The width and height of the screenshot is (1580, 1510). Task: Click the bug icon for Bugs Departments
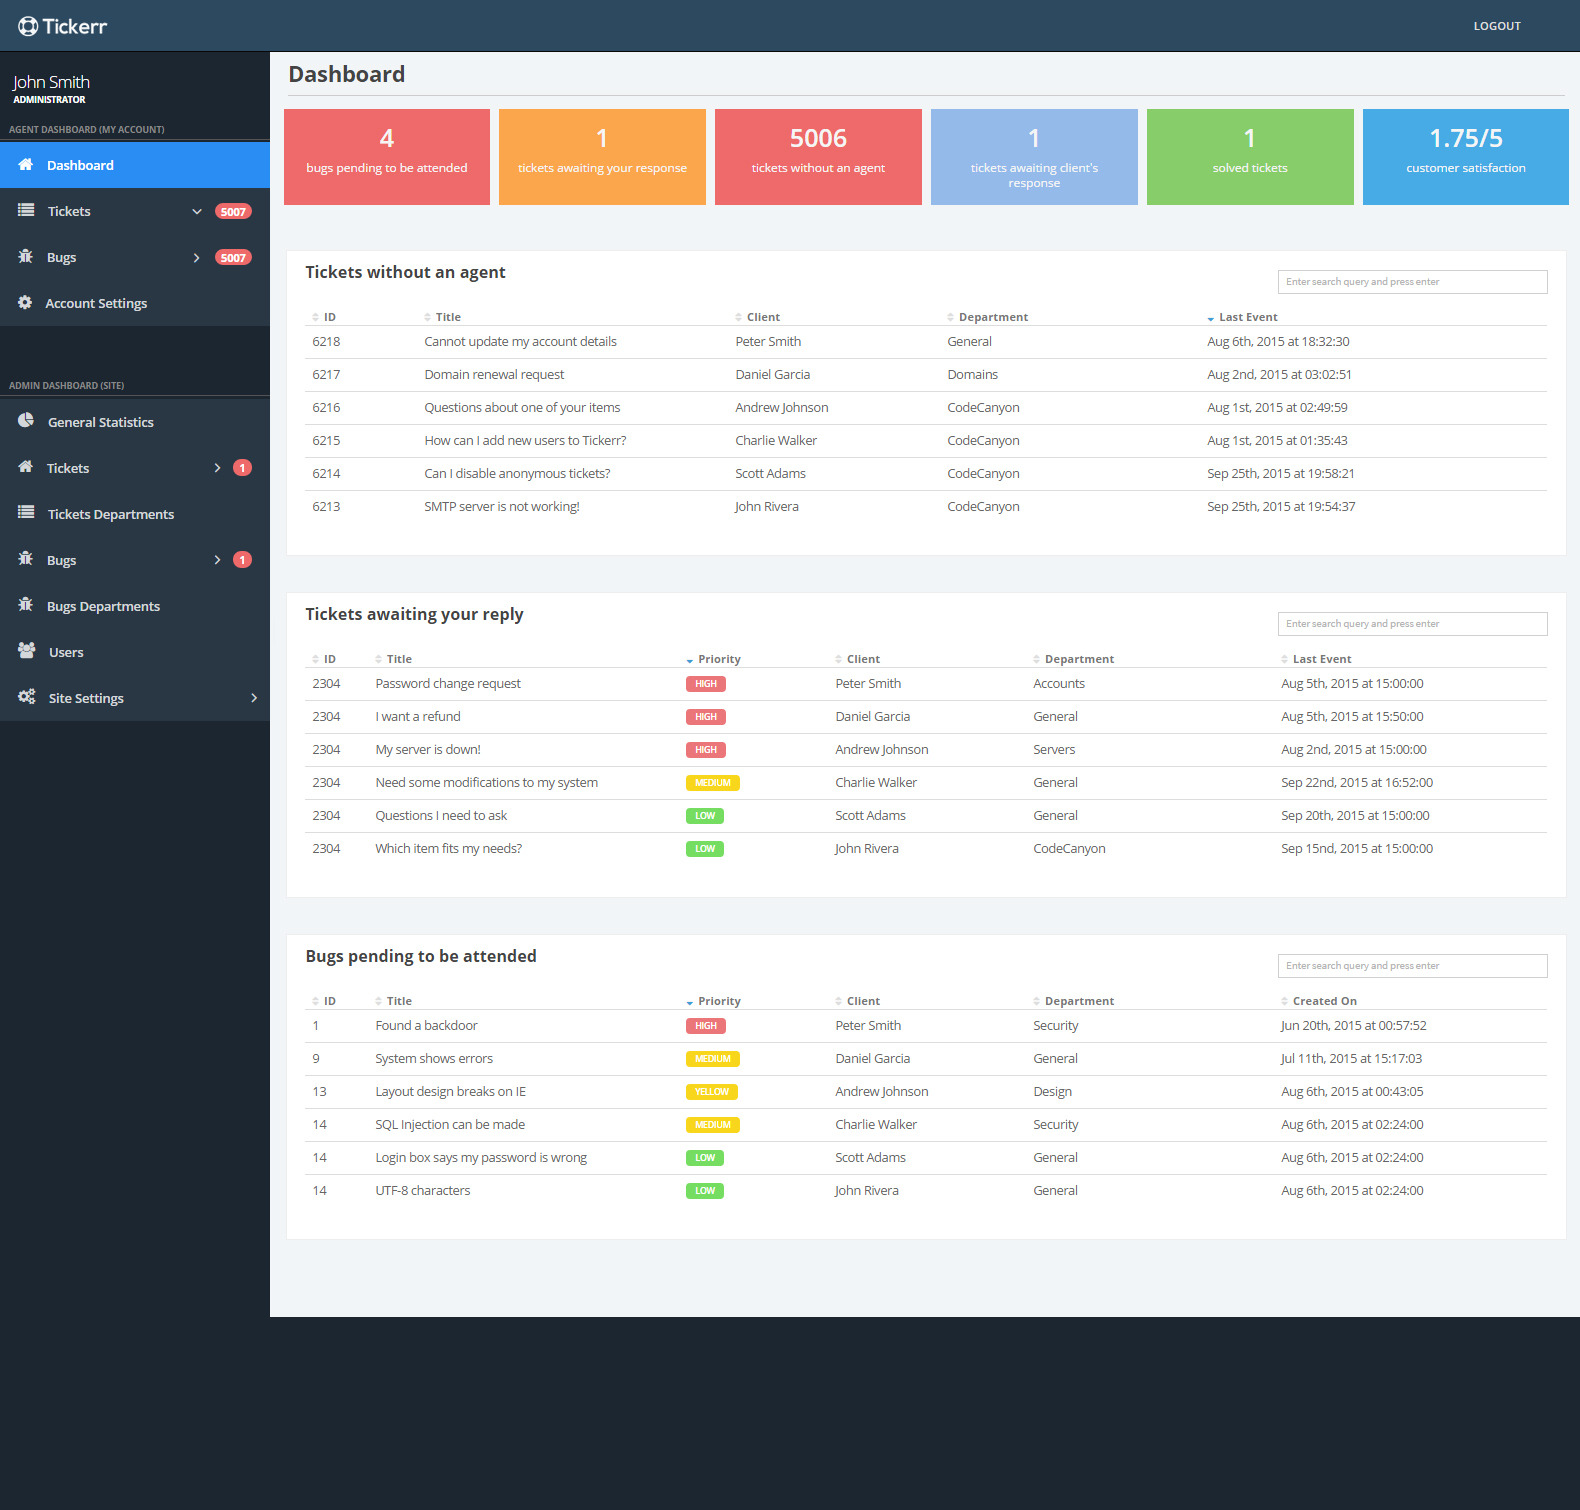click(x=26, y=604)
